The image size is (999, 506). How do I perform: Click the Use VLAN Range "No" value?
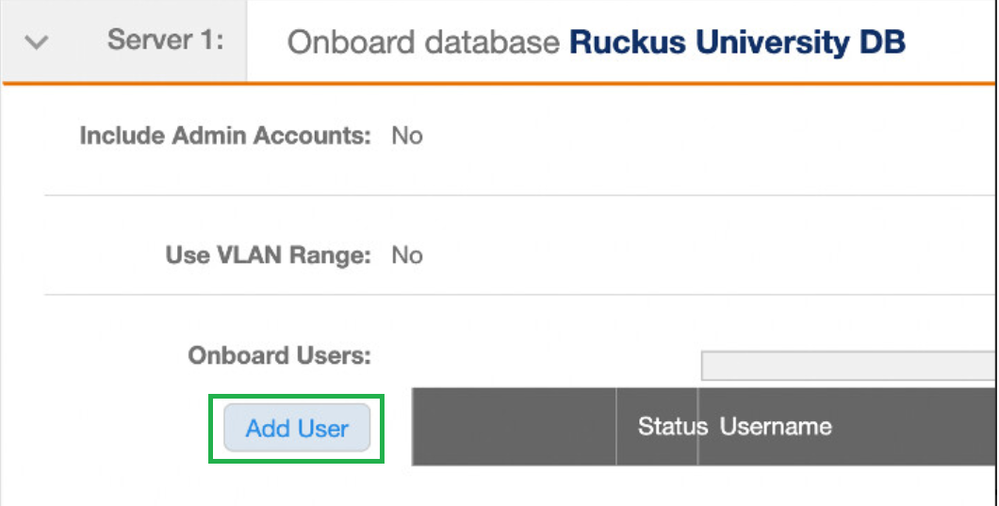pos(407,255)
